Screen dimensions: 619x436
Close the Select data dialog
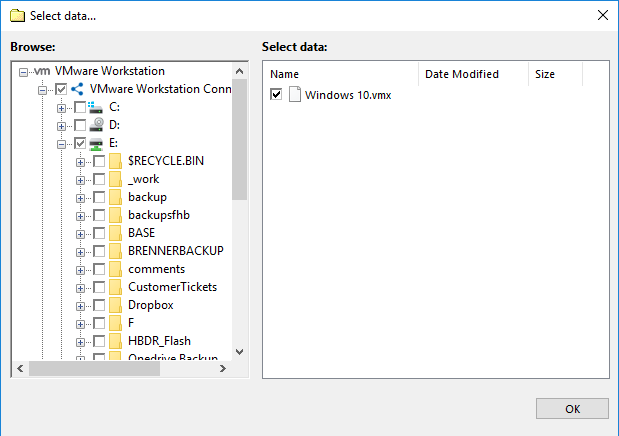point(602,15)
